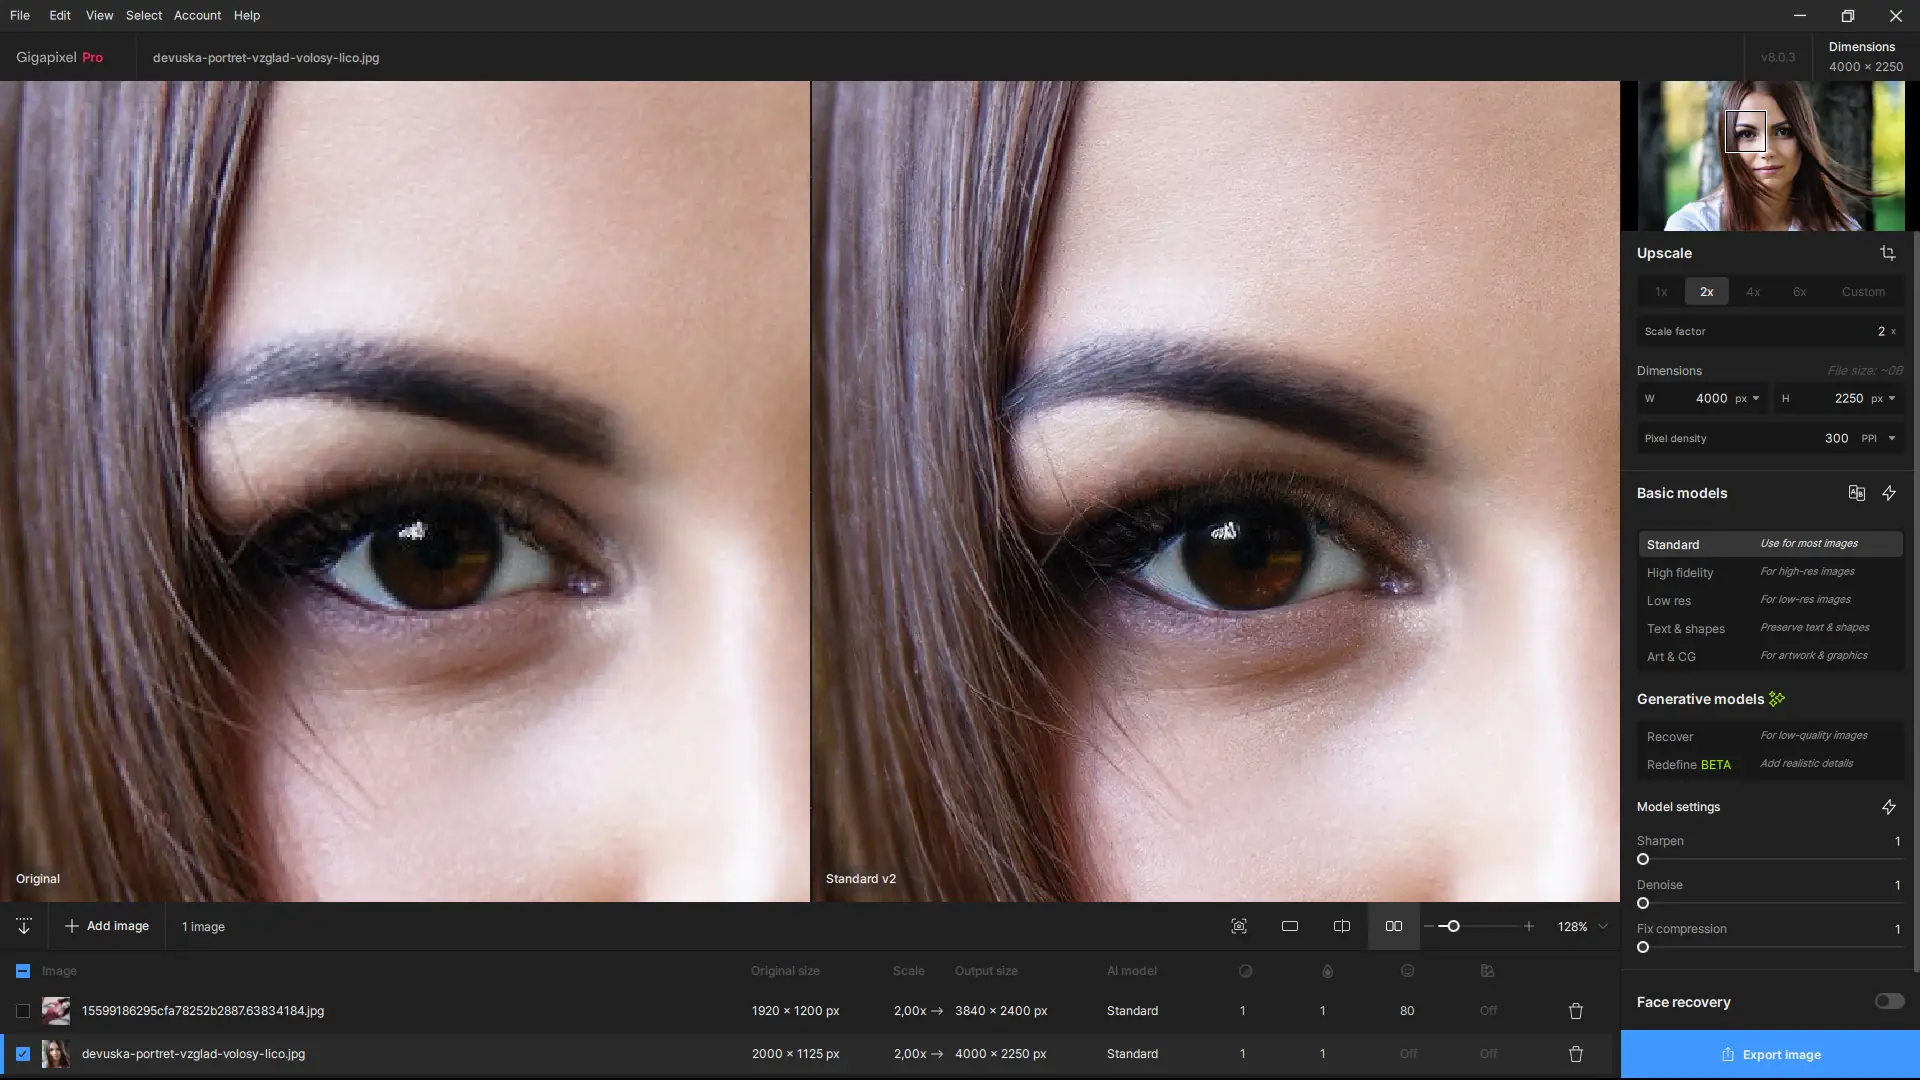
Task: Click the Export image button
Action: (x=1770, y=1054)
